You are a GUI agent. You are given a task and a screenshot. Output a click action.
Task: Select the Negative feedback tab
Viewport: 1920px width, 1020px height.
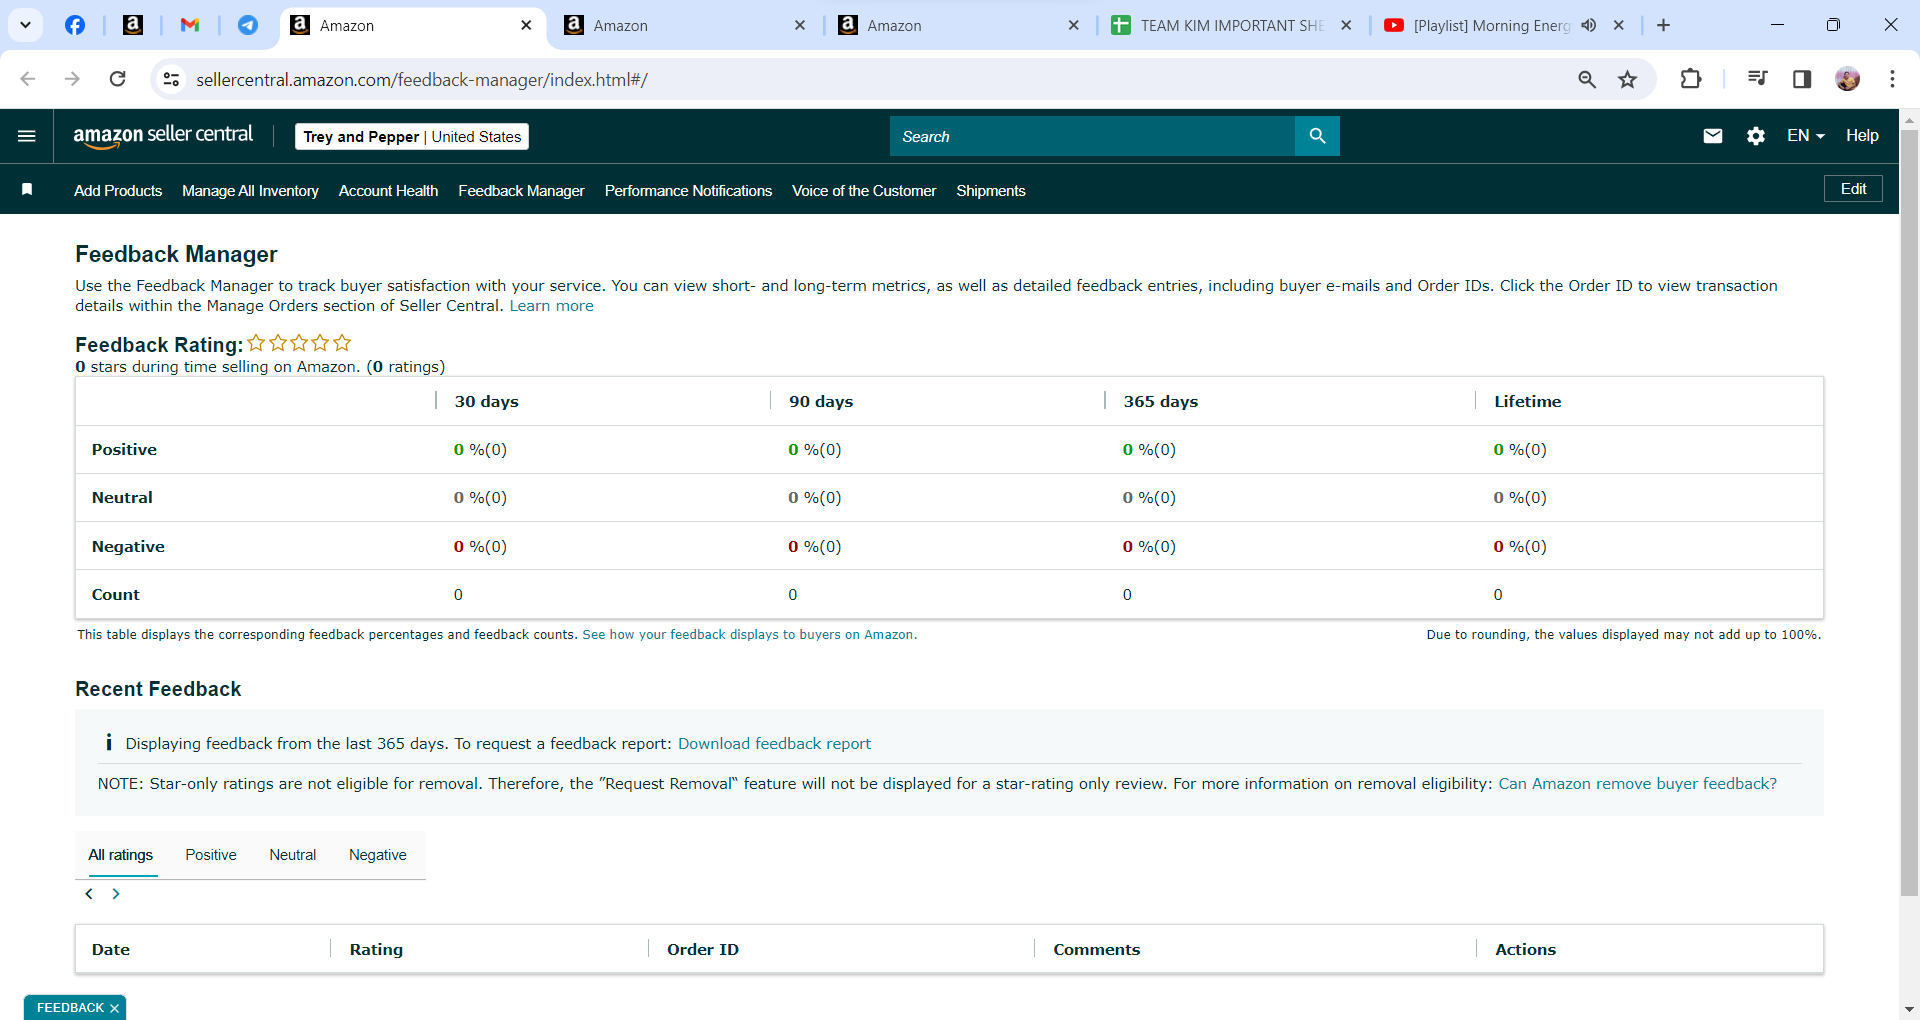pyautogui.click(x=378, y=855)
